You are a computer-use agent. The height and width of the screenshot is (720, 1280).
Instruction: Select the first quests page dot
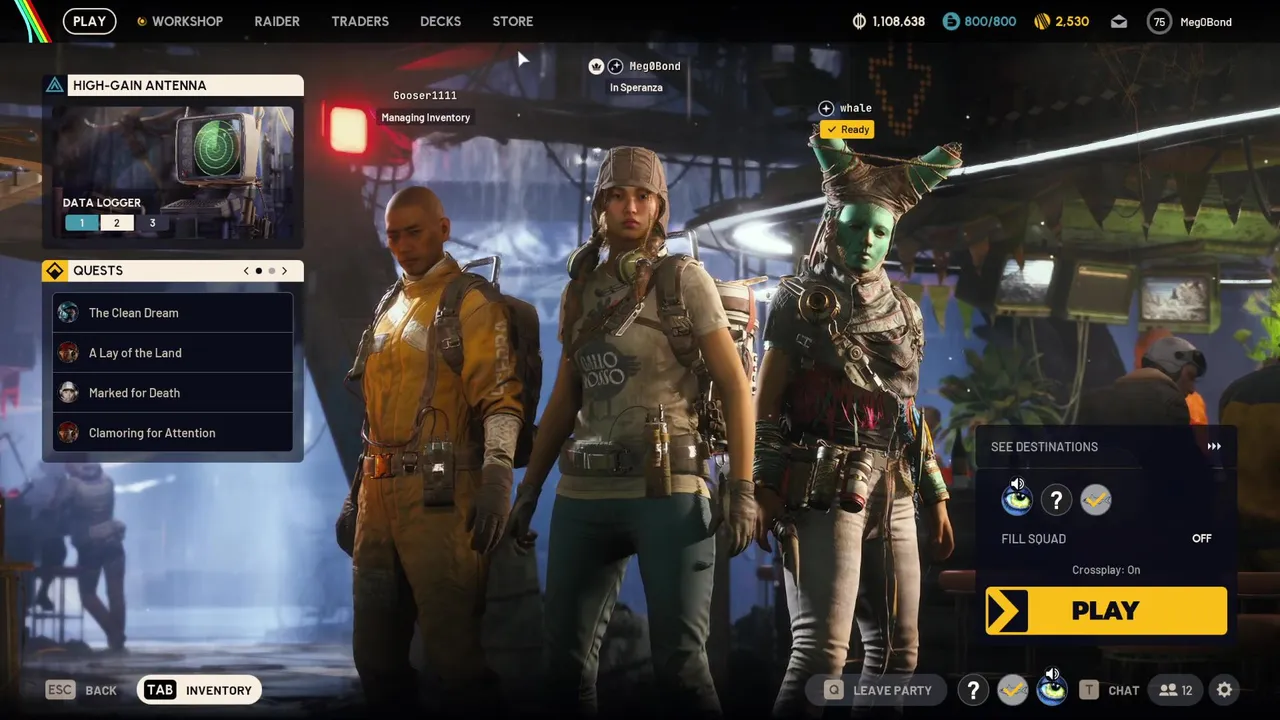click(259, 271)
